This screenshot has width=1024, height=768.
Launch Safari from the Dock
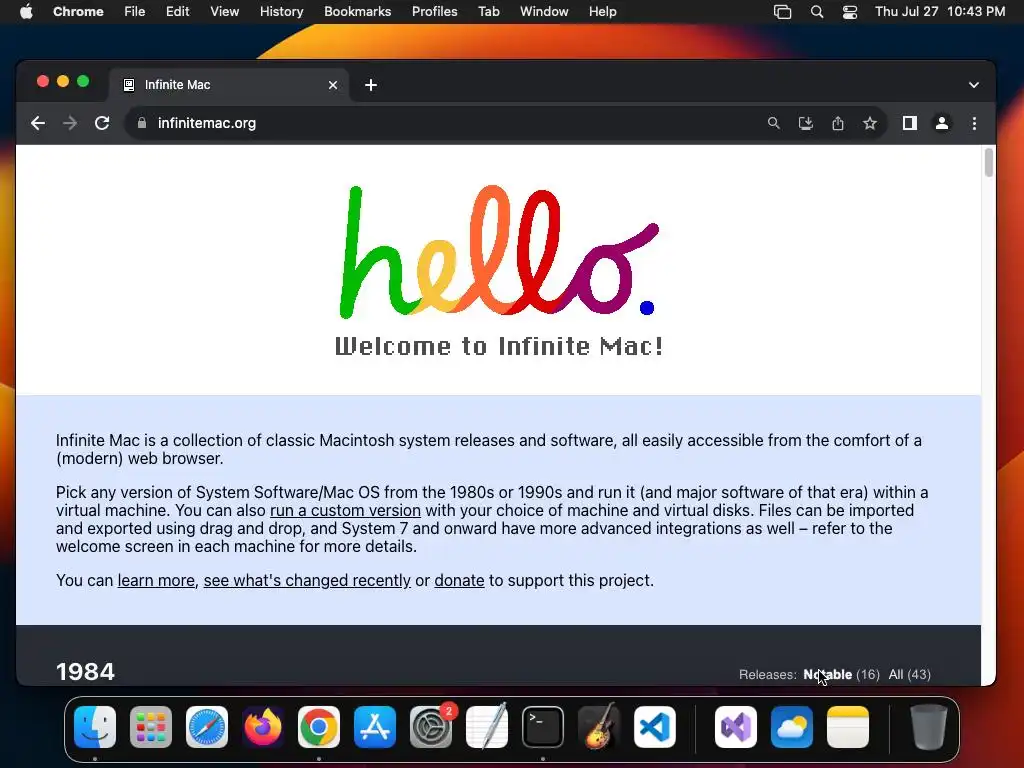(x=207, y=727)
